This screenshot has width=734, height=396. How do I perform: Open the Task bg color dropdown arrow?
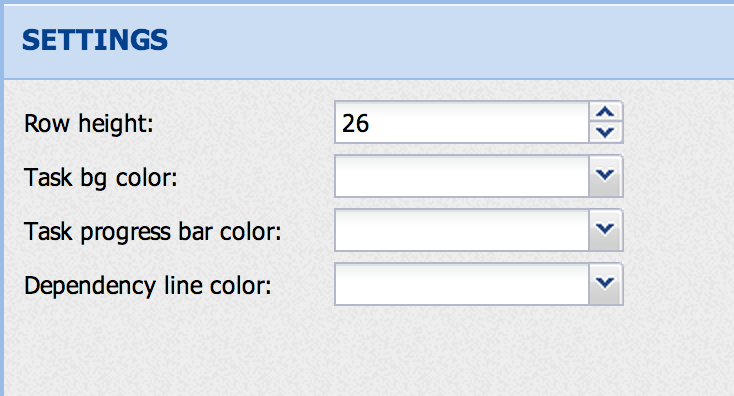pyautogui.click(x=605, y=176)
